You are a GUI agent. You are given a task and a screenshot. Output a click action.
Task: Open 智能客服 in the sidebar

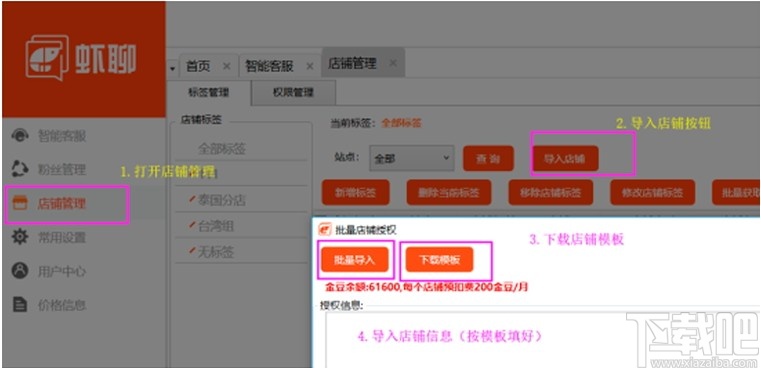click(62, 136)
